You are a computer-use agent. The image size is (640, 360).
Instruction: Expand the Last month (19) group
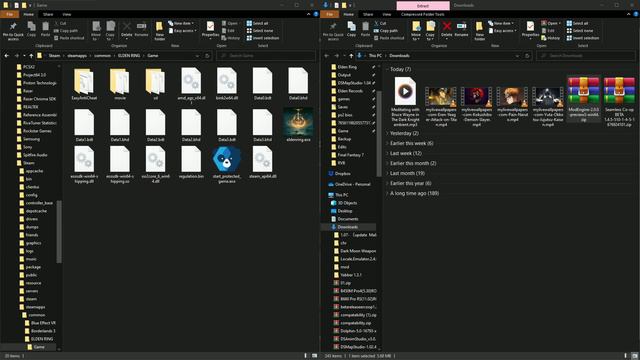coord(387,173)
